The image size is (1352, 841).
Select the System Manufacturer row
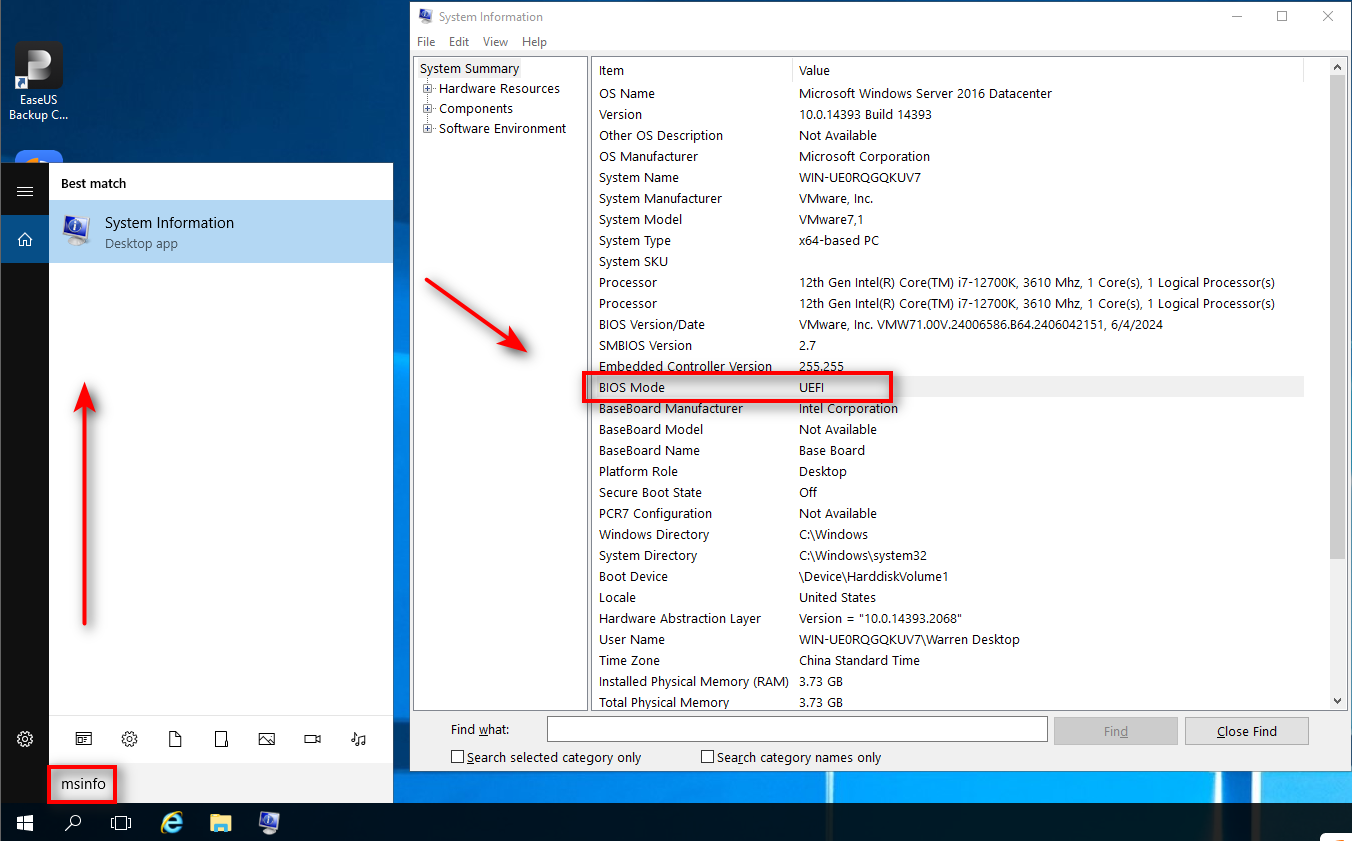948,198
